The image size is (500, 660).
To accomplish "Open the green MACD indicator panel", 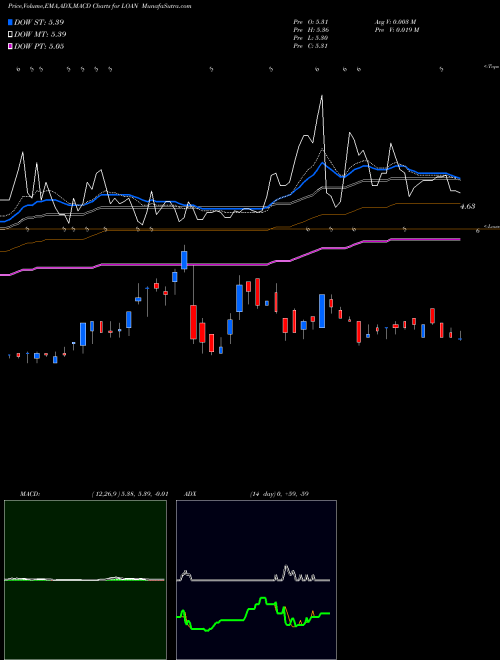I will (85, 580).
